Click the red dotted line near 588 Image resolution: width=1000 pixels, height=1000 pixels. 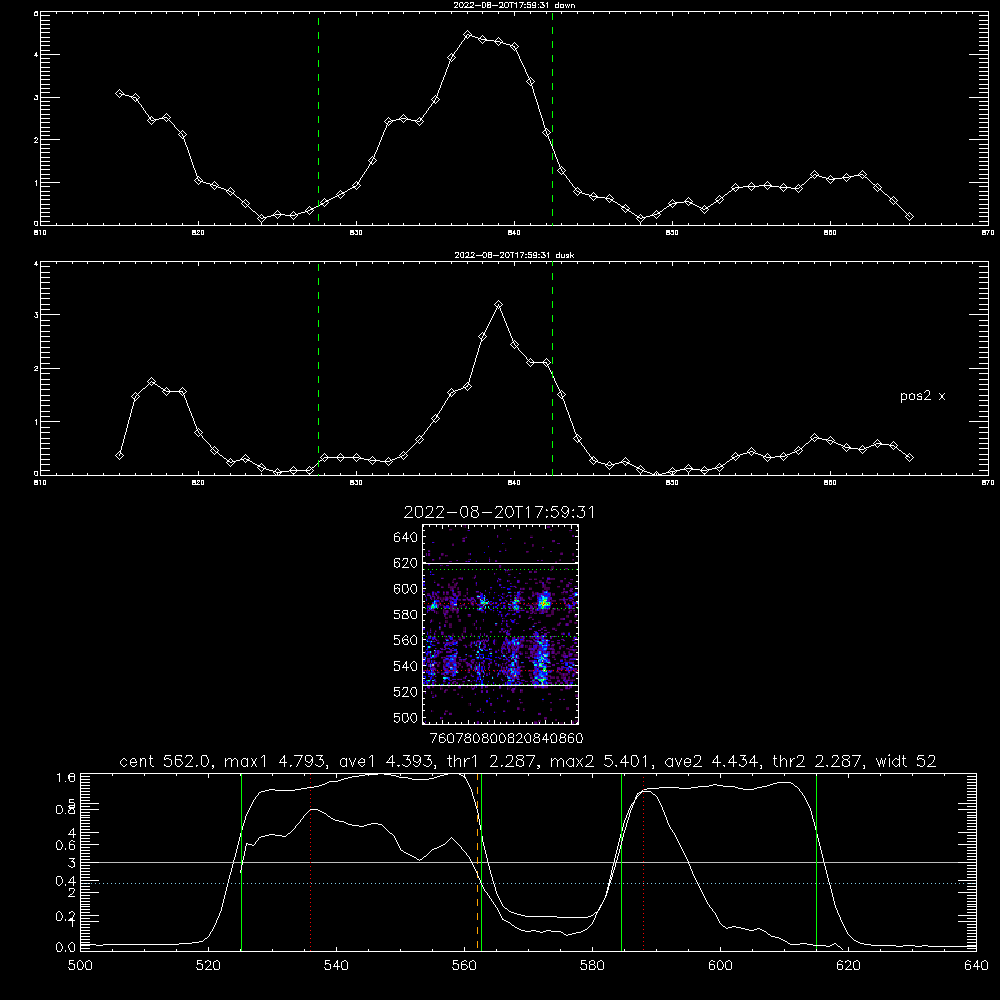tap(643, 862)
